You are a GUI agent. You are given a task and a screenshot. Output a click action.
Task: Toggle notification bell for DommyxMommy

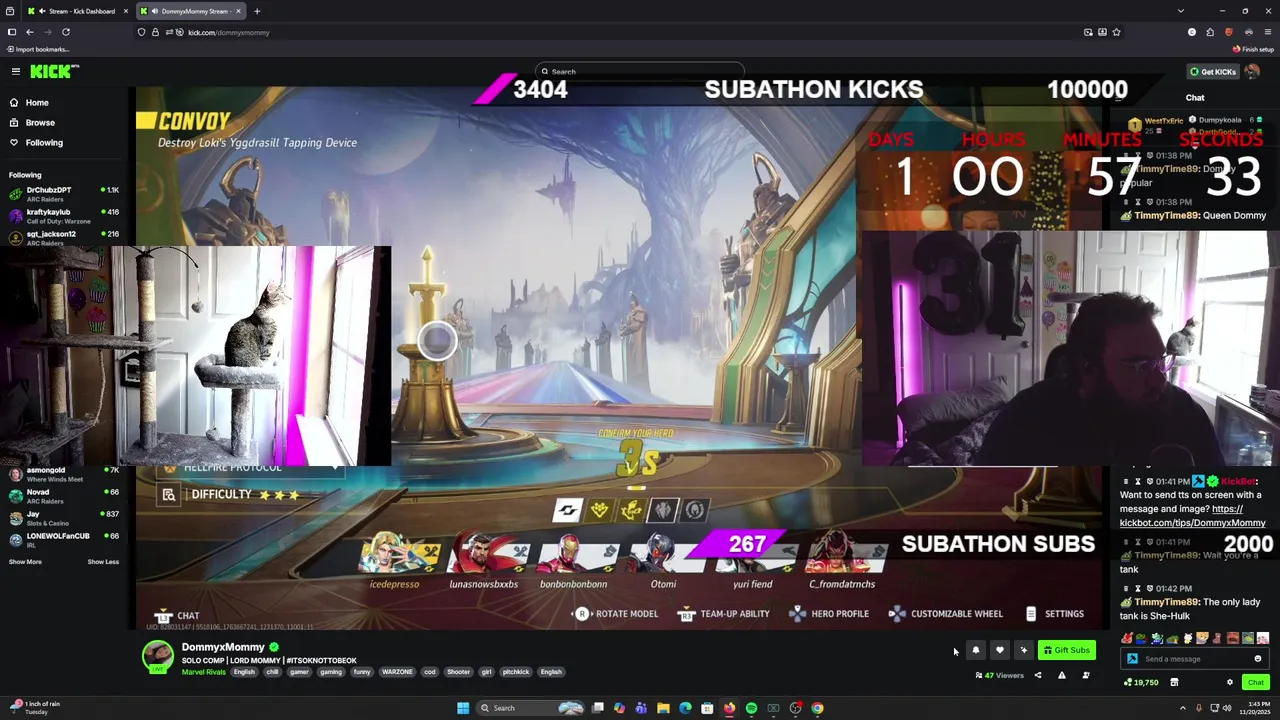976,650
